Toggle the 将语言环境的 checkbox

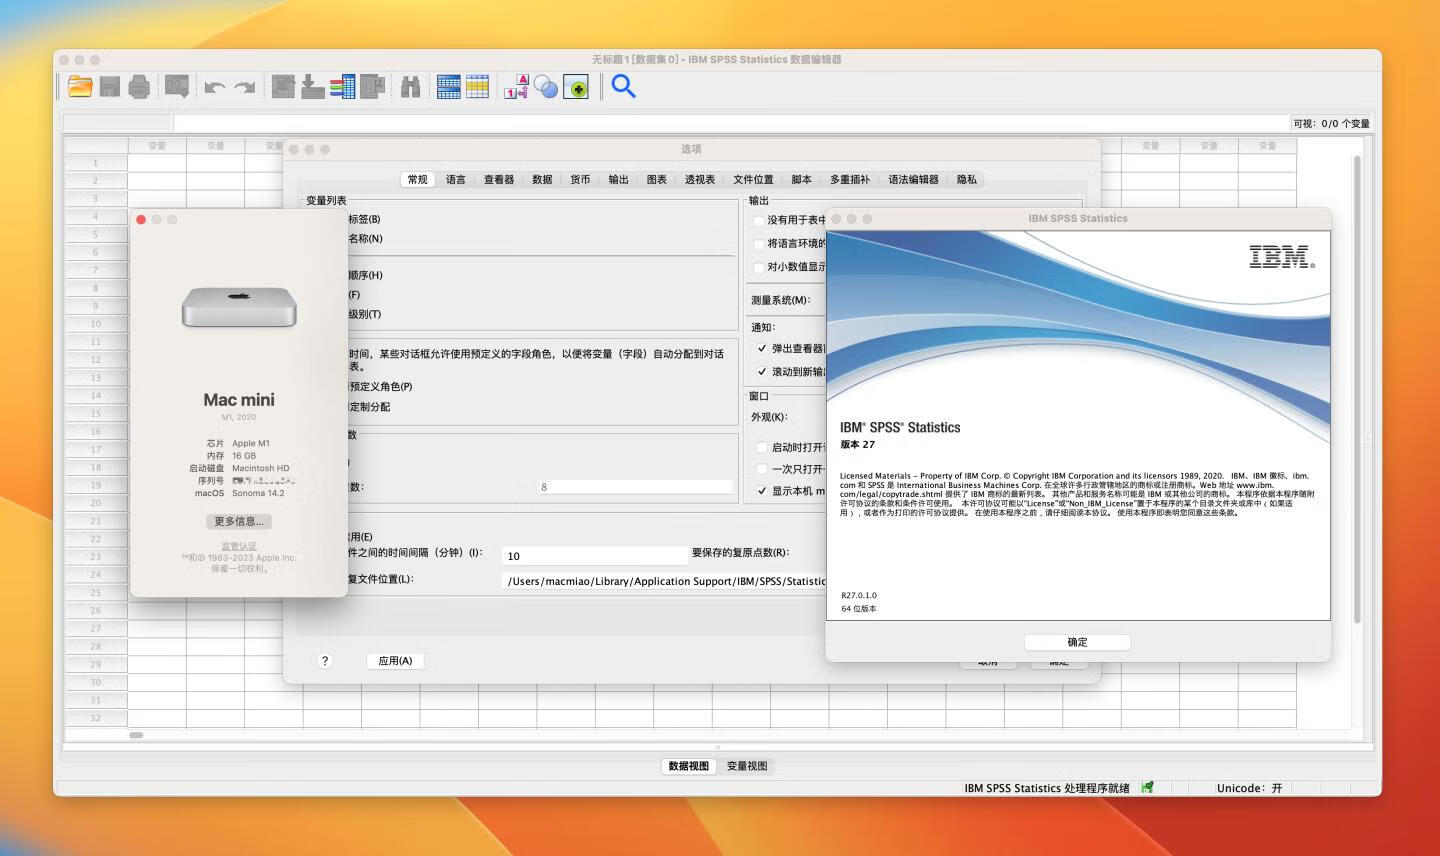click(x=759, y=243)
